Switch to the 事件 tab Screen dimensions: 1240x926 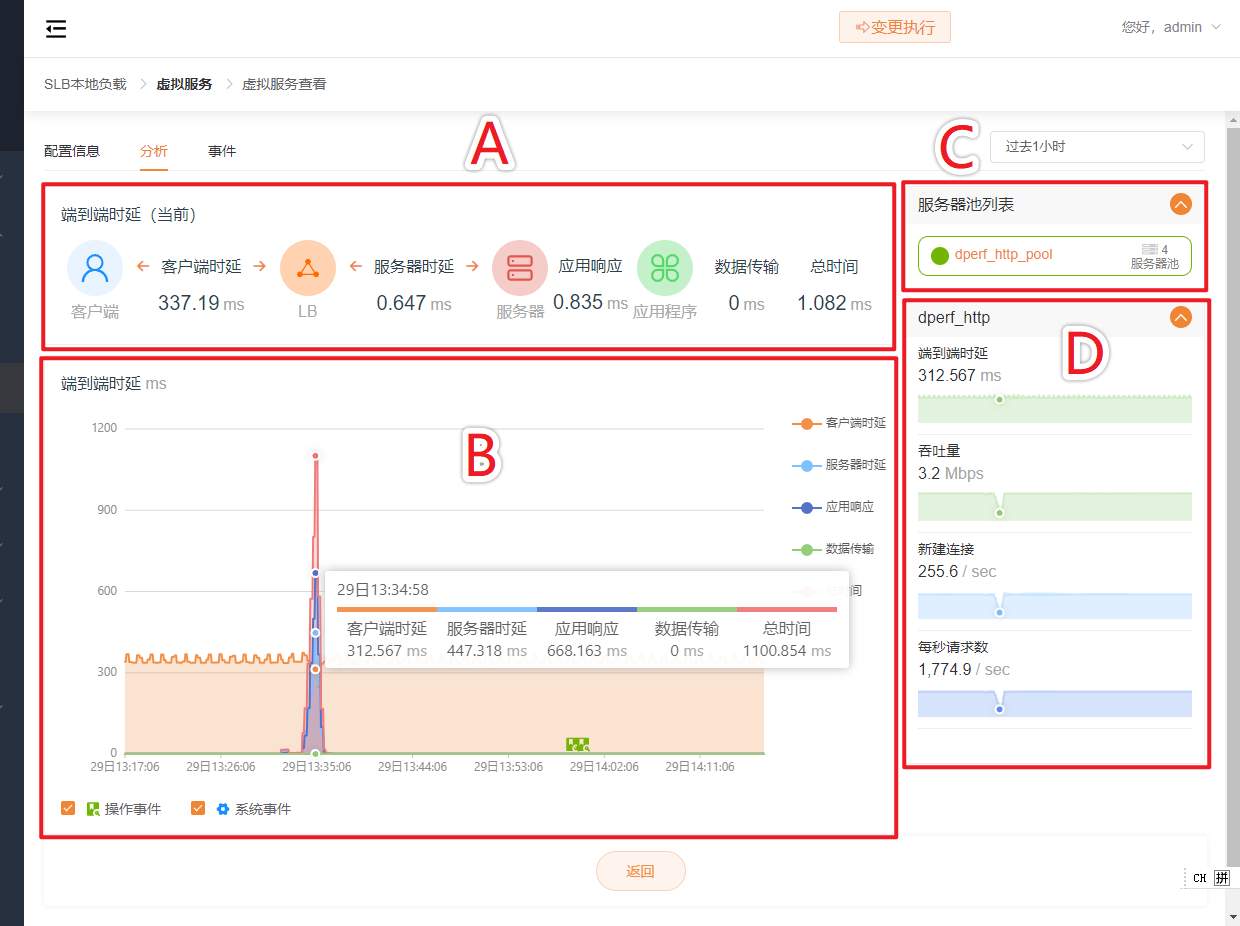coord(222,152)
